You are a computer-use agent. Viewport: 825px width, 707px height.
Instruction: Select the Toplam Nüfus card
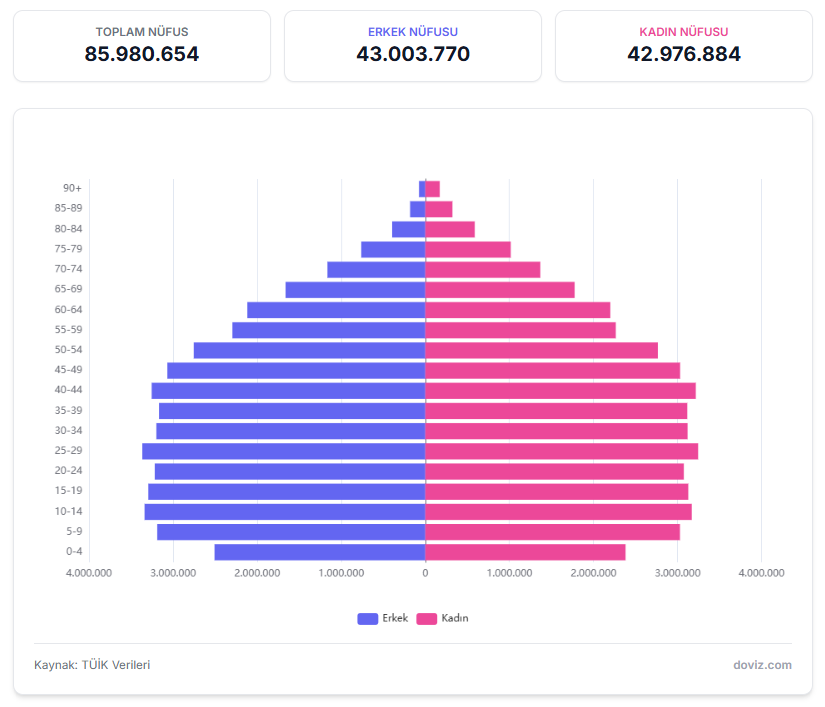pyautogui.click(x=142, y=46)
